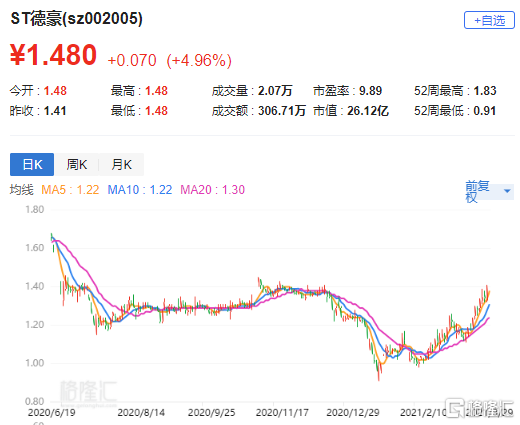Click the price change +0.070
This screenshot has width=520, height=425.
(x=132, y=60)
